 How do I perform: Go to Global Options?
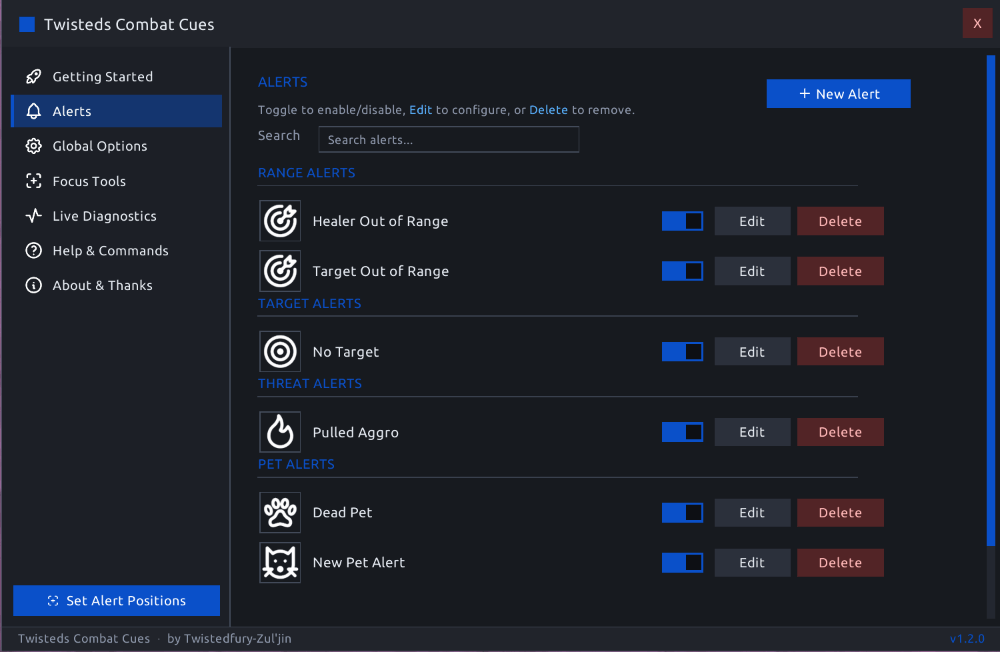(x=117, y=146)
